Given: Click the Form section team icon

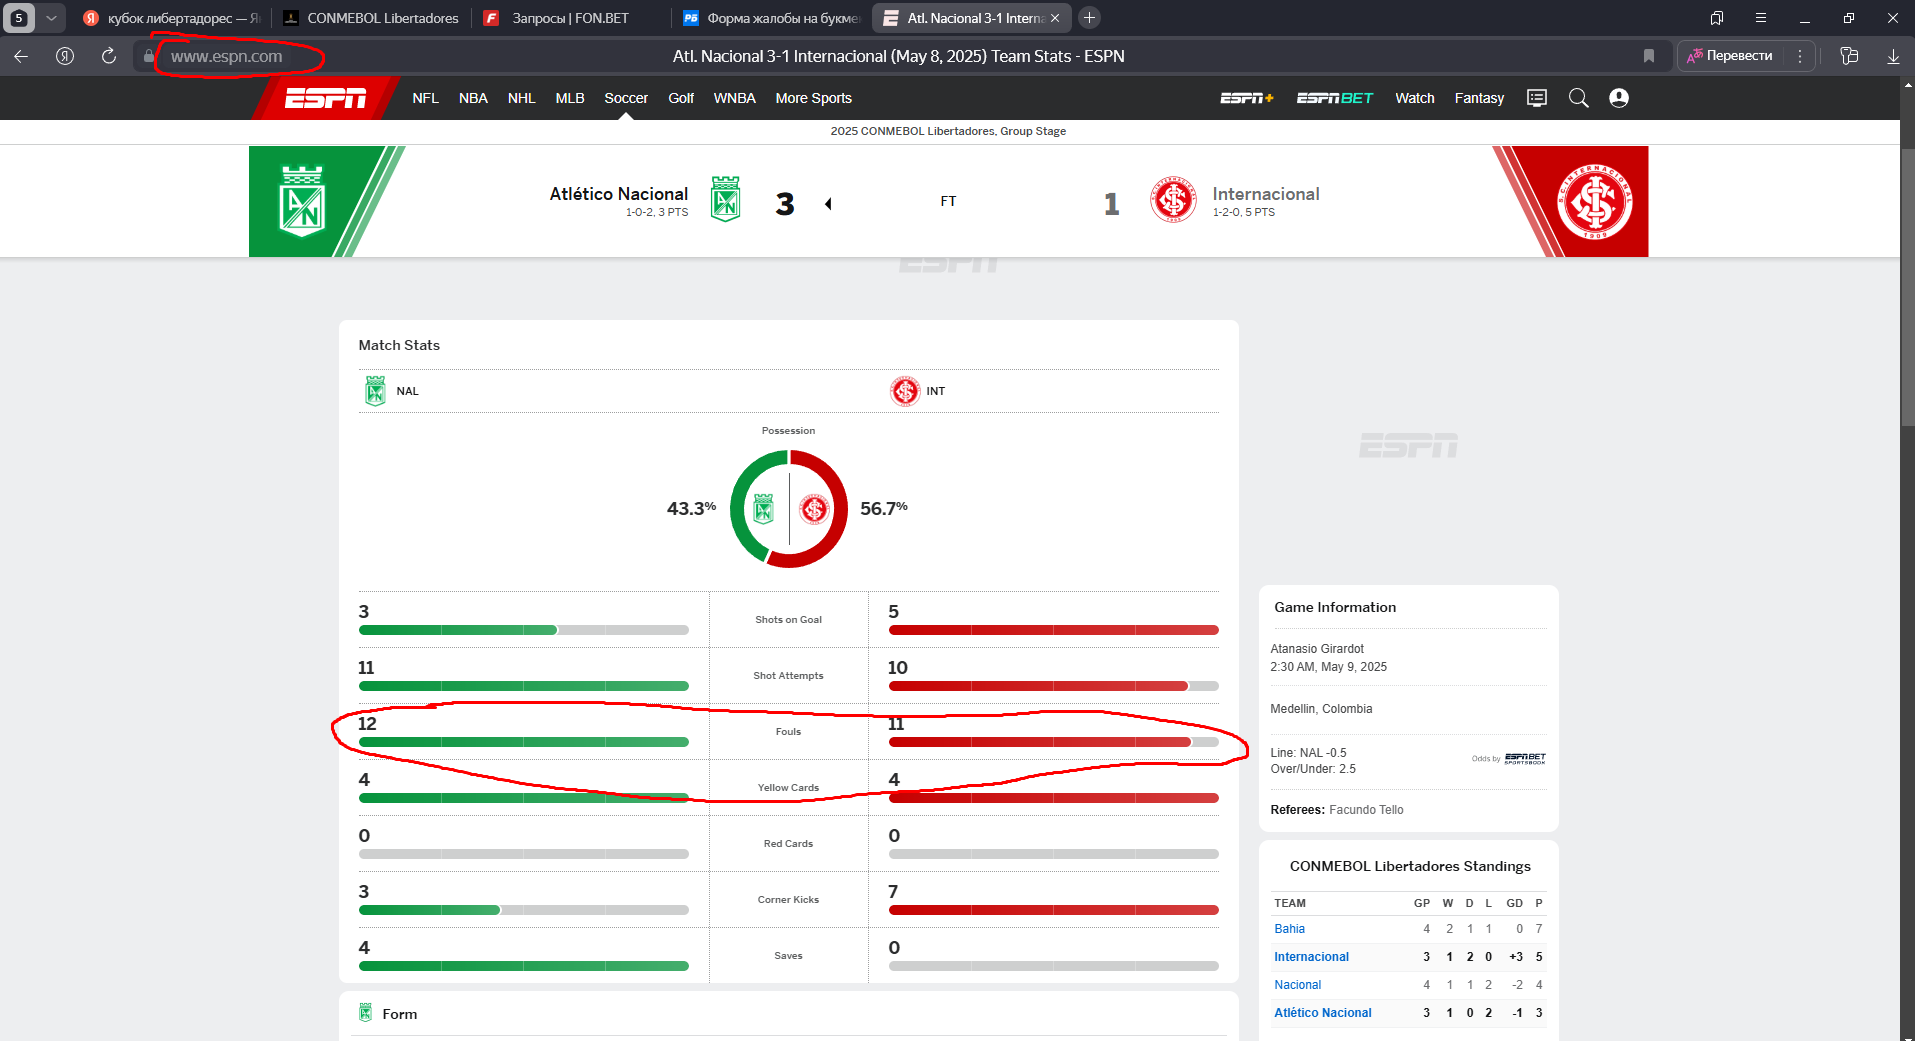Looking at the screenshot, I should tap(365, 1012).
